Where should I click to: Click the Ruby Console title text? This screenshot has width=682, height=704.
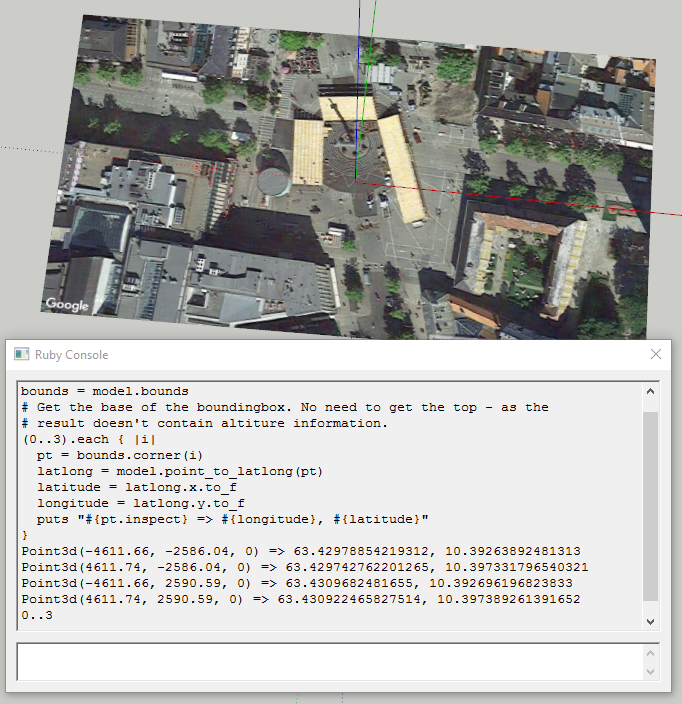[71, 355]
